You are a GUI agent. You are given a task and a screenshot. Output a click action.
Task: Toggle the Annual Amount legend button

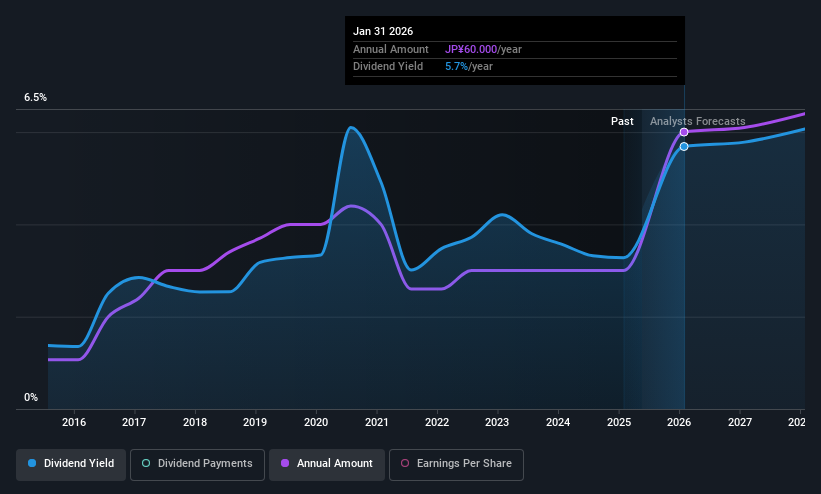pyautogui.click(x=327, y=464)
